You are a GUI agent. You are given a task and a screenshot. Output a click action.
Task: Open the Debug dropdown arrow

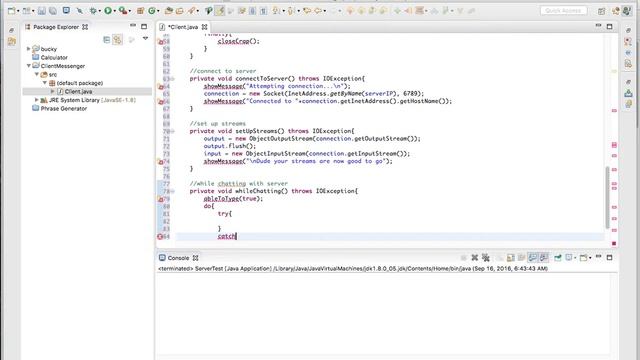coord(99,11)
